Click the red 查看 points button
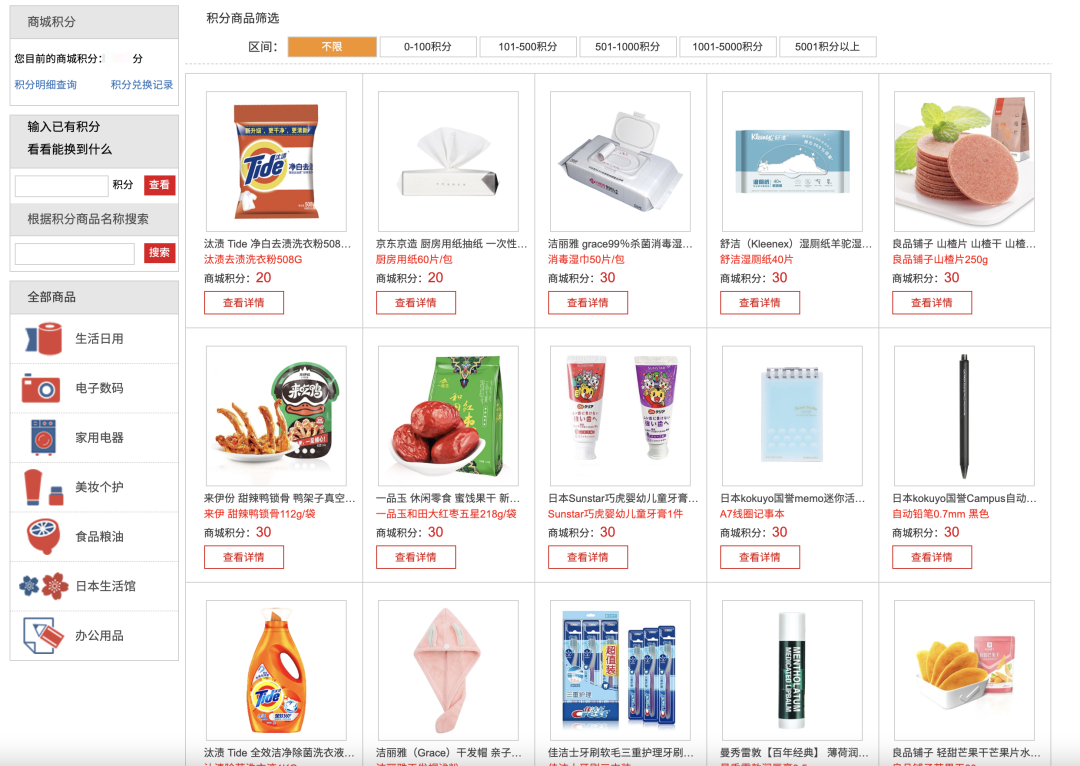Image resolution: width=1080 pixels, height=766 pixels. (159, 185)
